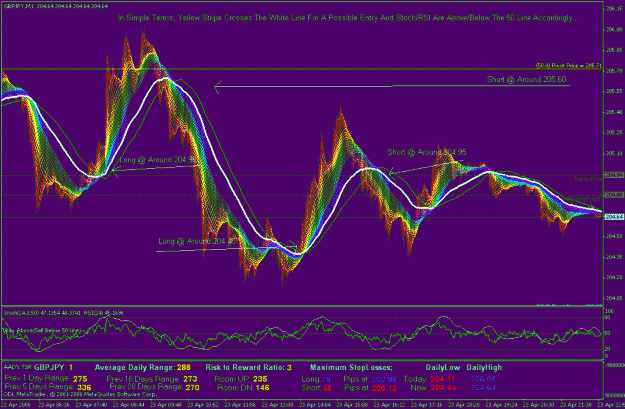Click the Risk to Reward Ratio label
625x409 pixels.
pos(245,368)
